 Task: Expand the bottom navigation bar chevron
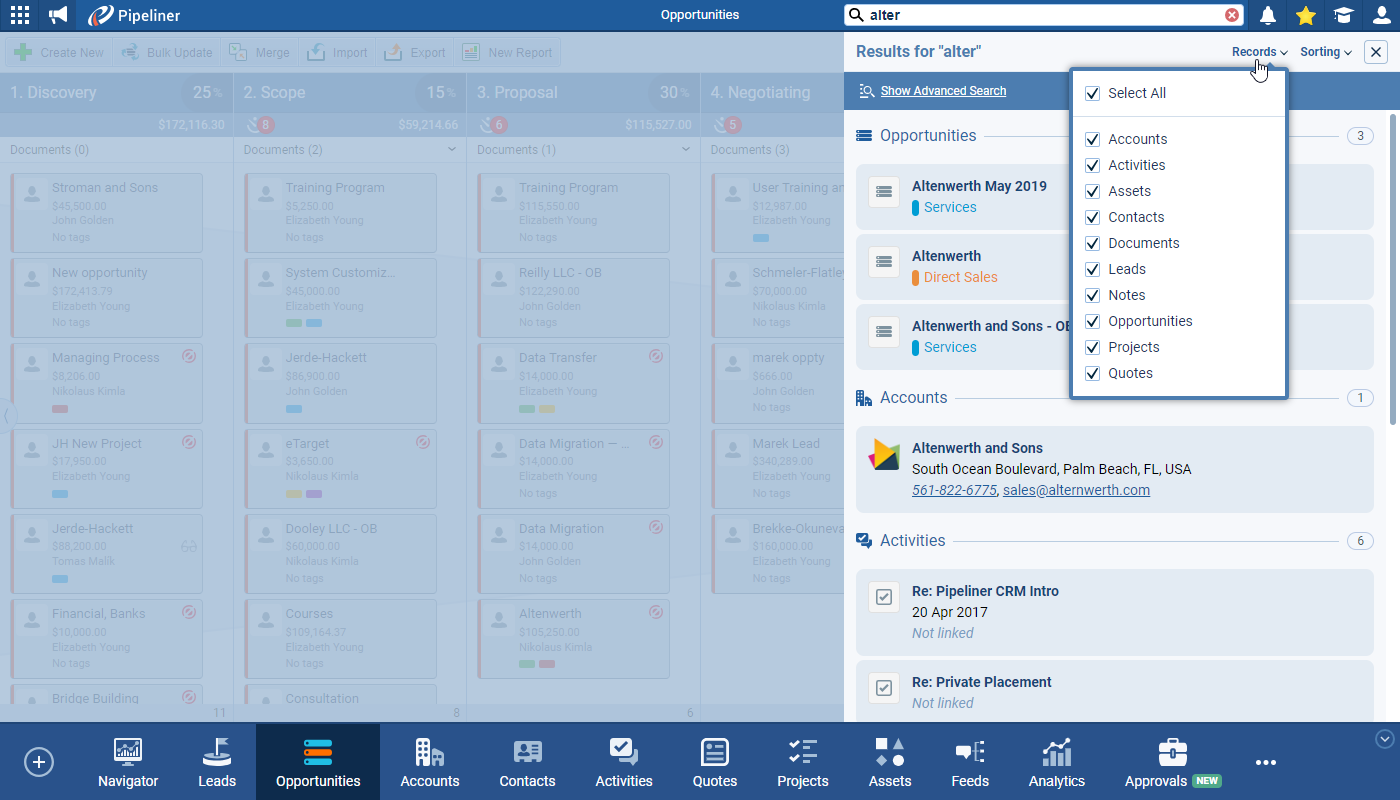point(1385,739)
